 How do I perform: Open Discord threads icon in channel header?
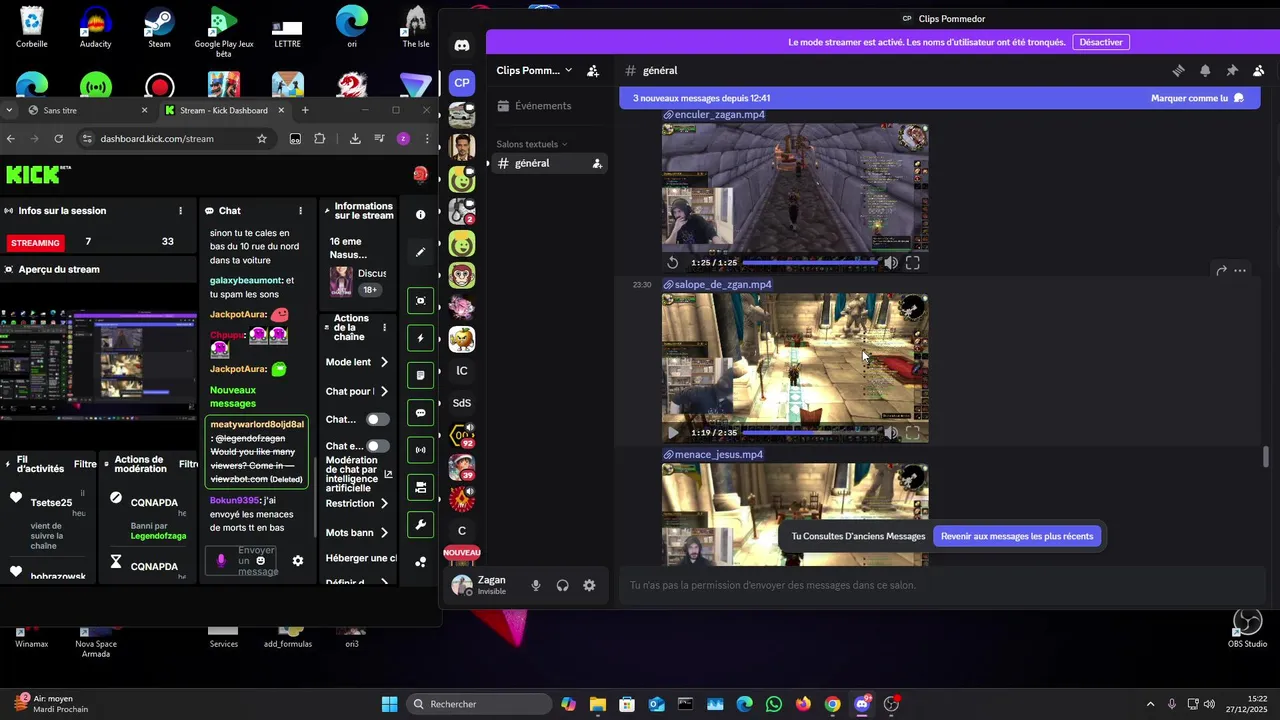(x=1178, y=71)
